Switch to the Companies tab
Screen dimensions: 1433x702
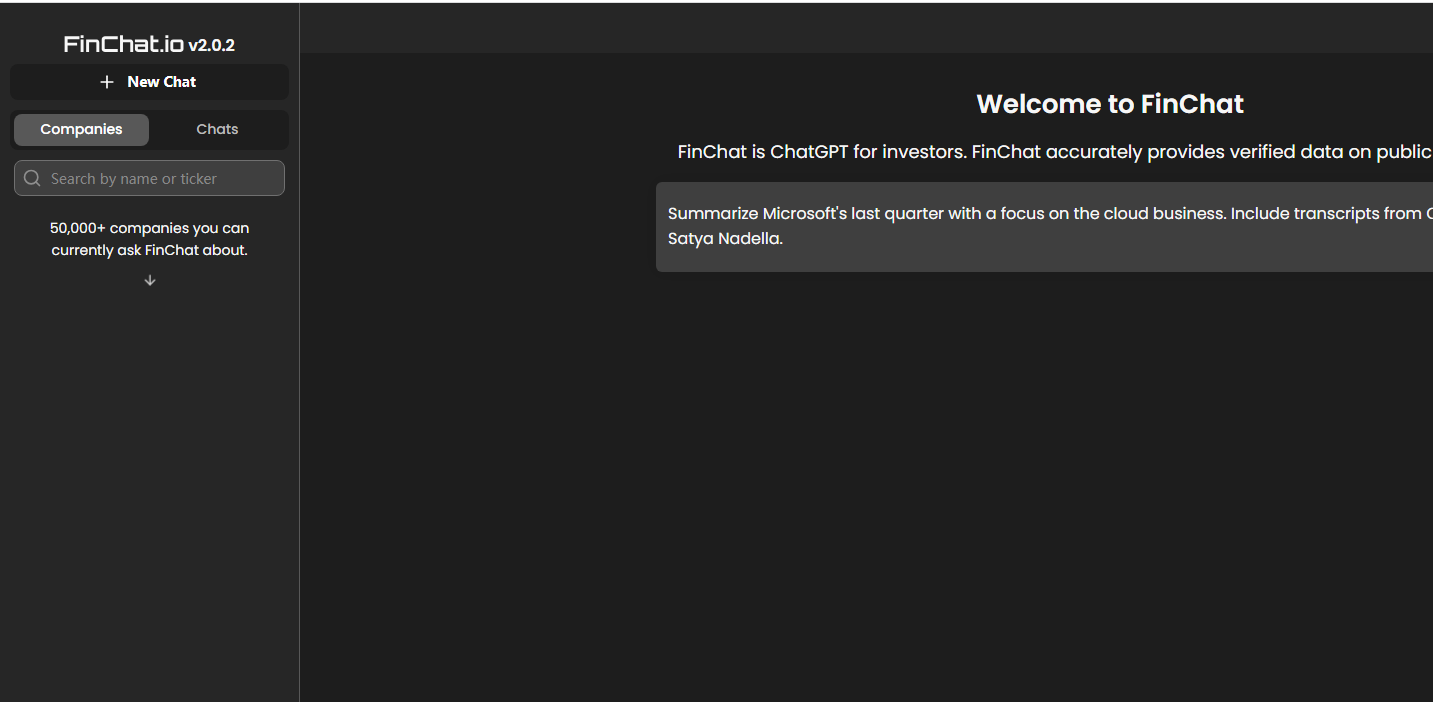pos(81,130)
